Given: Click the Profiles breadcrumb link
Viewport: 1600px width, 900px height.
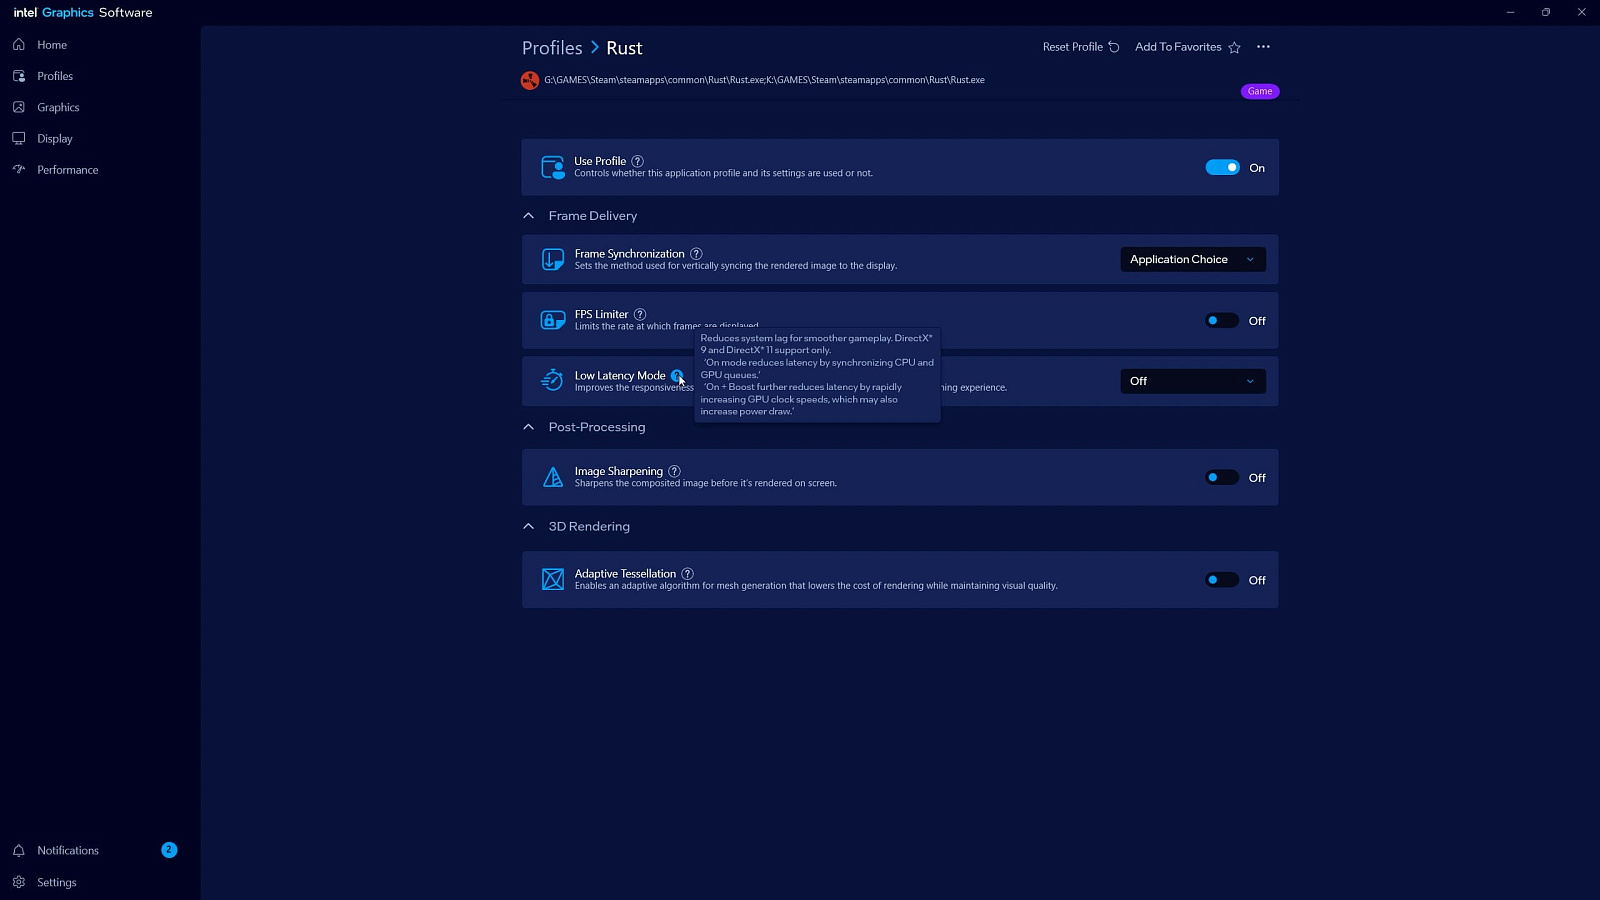Looking at the screenshot, I should tap(552, 48).
